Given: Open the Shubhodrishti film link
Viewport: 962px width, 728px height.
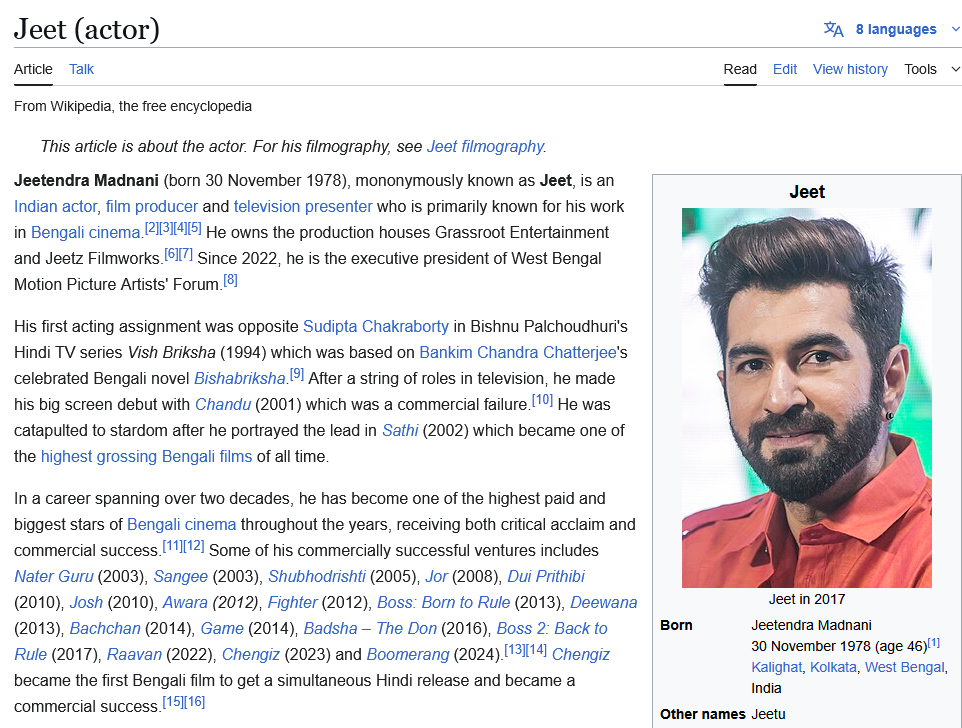Looking at the screenshot, I should tap(317, 577).
